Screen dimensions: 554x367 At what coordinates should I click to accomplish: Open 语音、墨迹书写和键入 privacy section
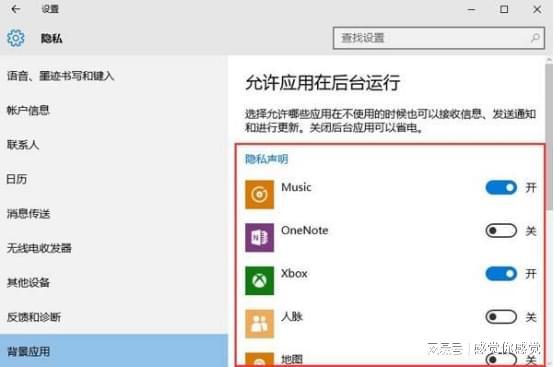pos(60,76)
